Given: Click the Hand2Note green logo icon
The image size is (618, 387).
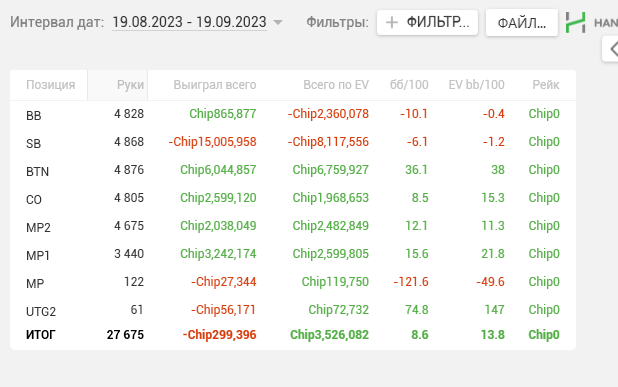Looking at the screenshot, I should (x=575, y=22).
